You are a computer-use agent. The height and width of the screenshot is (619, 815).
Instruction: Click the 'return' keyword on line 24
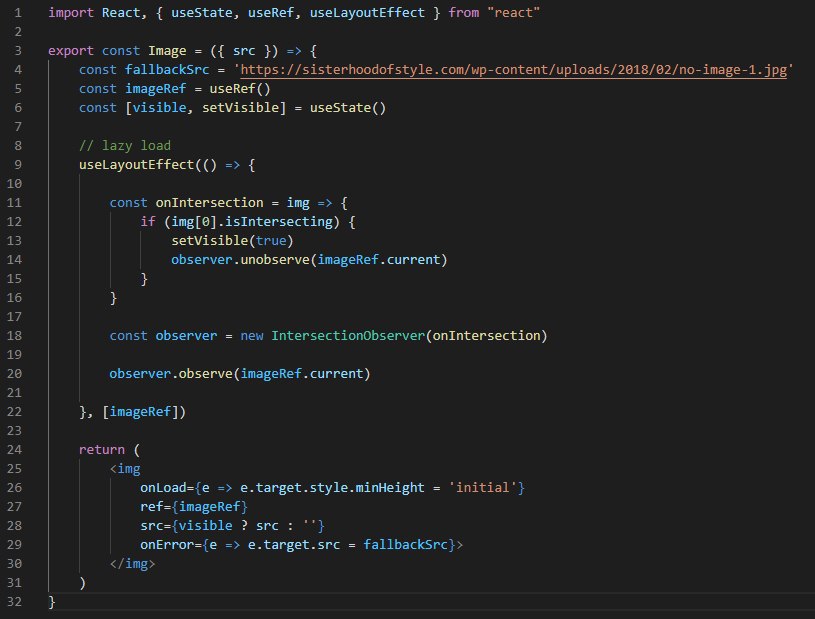coord(102,450)
